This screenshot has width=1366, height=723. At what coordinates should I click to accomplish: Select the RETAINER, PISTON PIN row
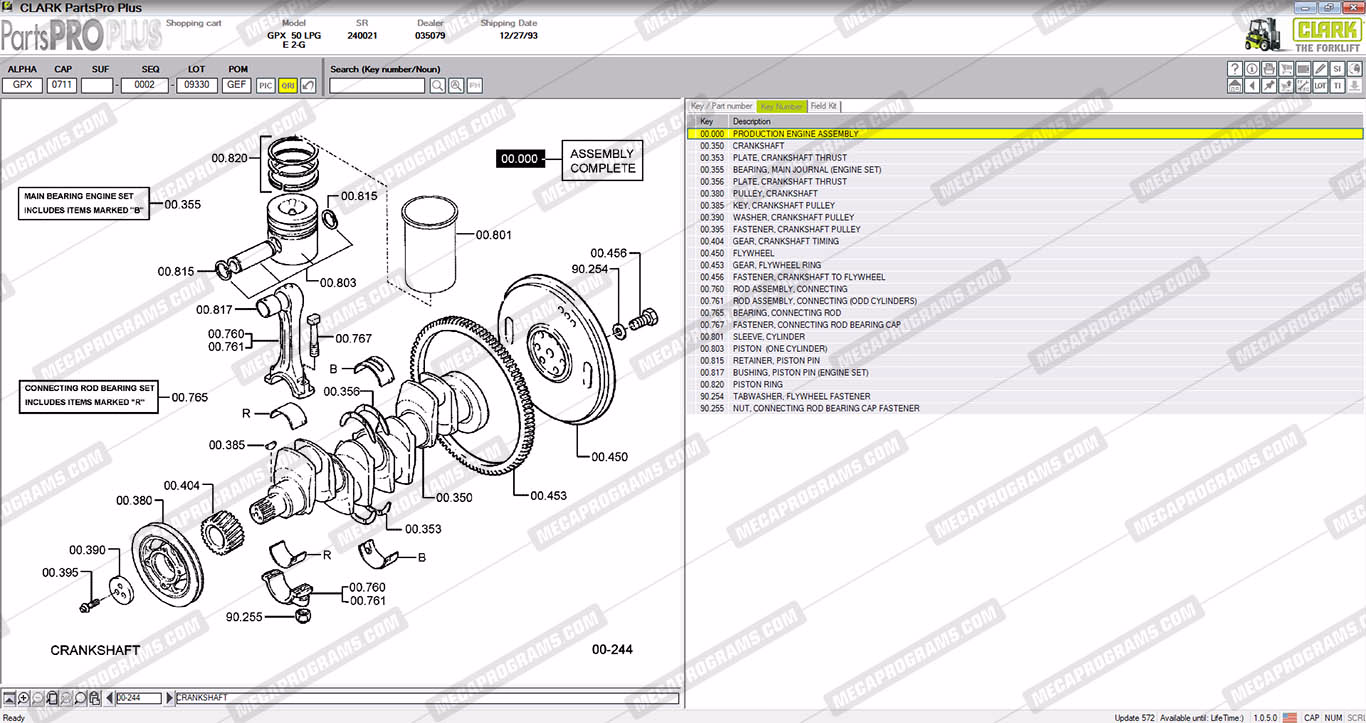click(x=1025, y=361)
